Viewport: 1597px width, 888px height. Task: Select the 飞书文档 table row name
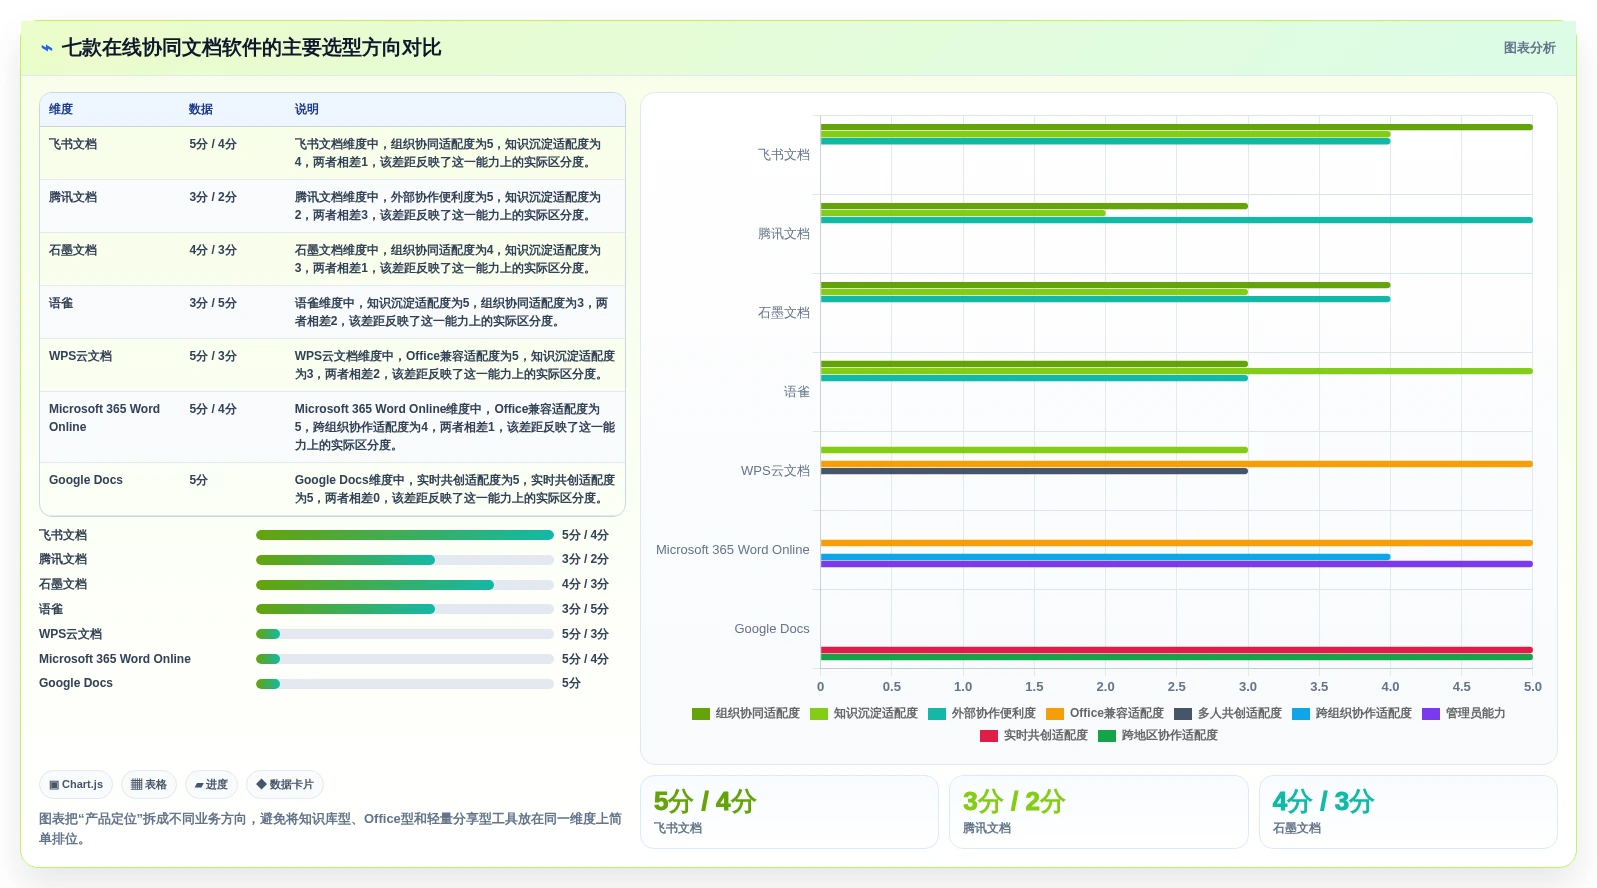[73, 144]
